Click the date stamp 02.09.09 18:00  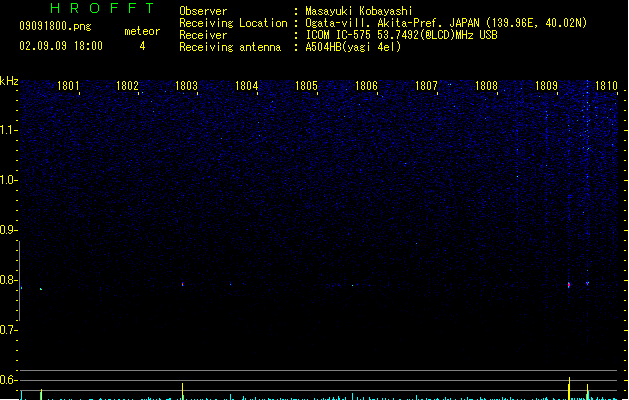click(61, 46)
